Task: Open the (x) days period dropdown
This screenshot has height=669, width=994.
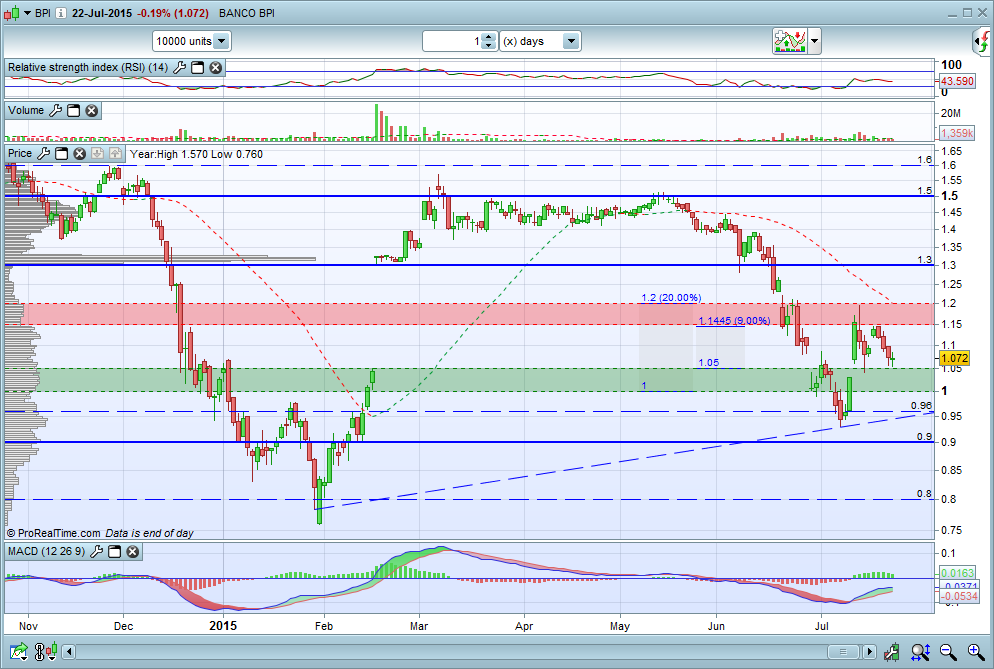Action: 540,41
